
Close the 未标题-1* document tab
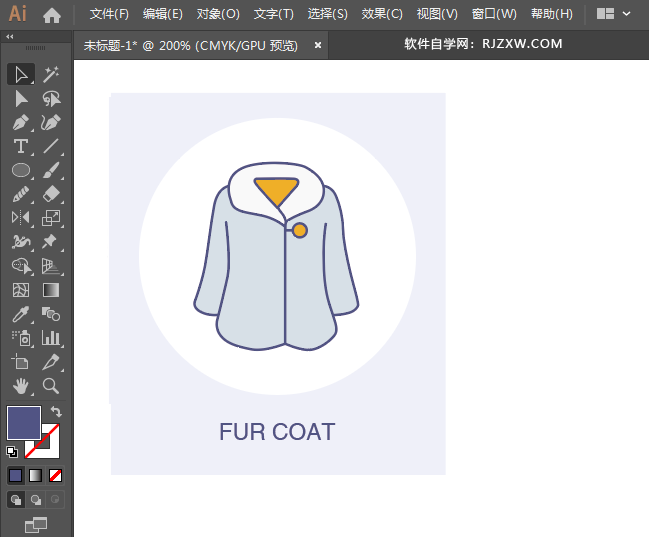[x=318, y=45]
